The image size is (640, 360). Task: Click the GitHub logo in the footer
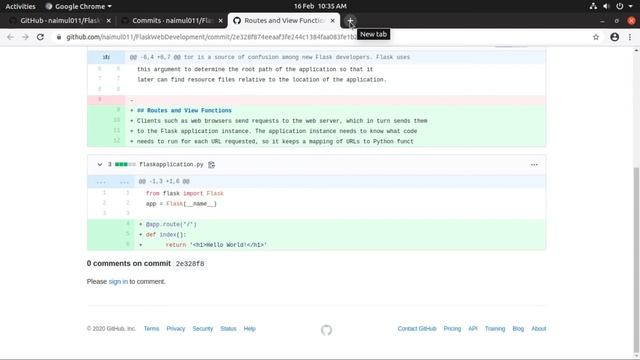tap(326, 330)
